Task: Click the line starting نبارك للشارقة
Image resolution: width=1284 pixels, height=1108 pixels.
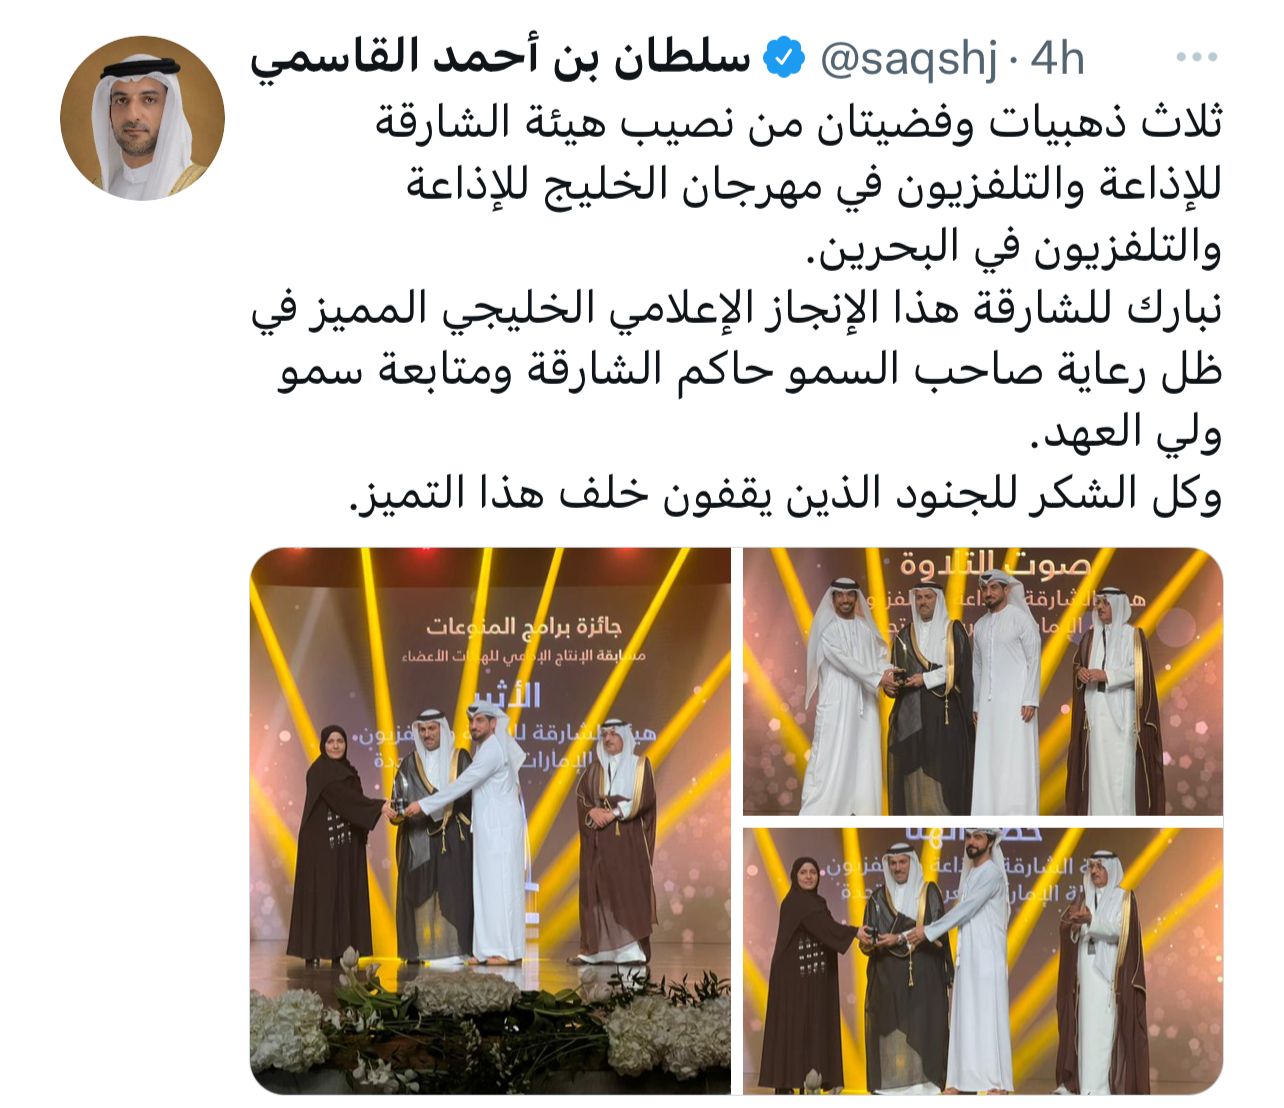Action: point(737,309)
